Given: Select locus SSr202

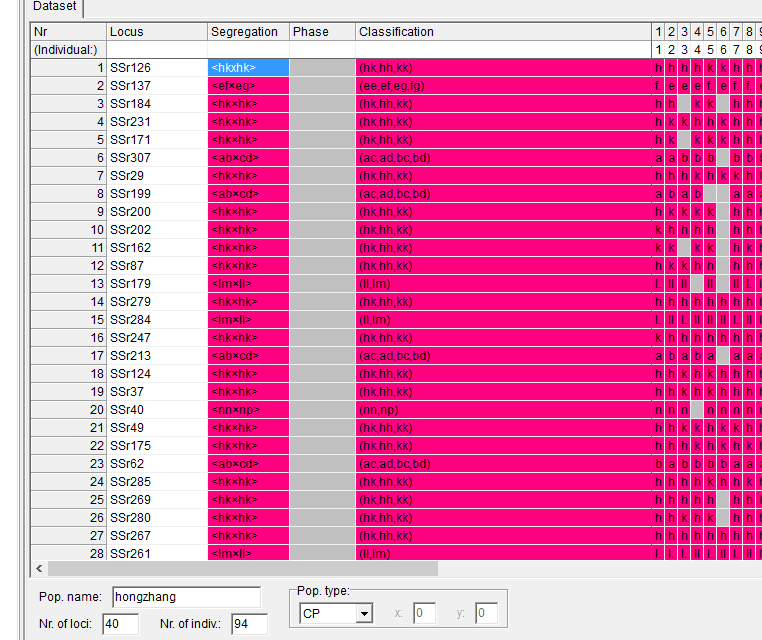Looking at the screenshot, I should click(157, 229).
